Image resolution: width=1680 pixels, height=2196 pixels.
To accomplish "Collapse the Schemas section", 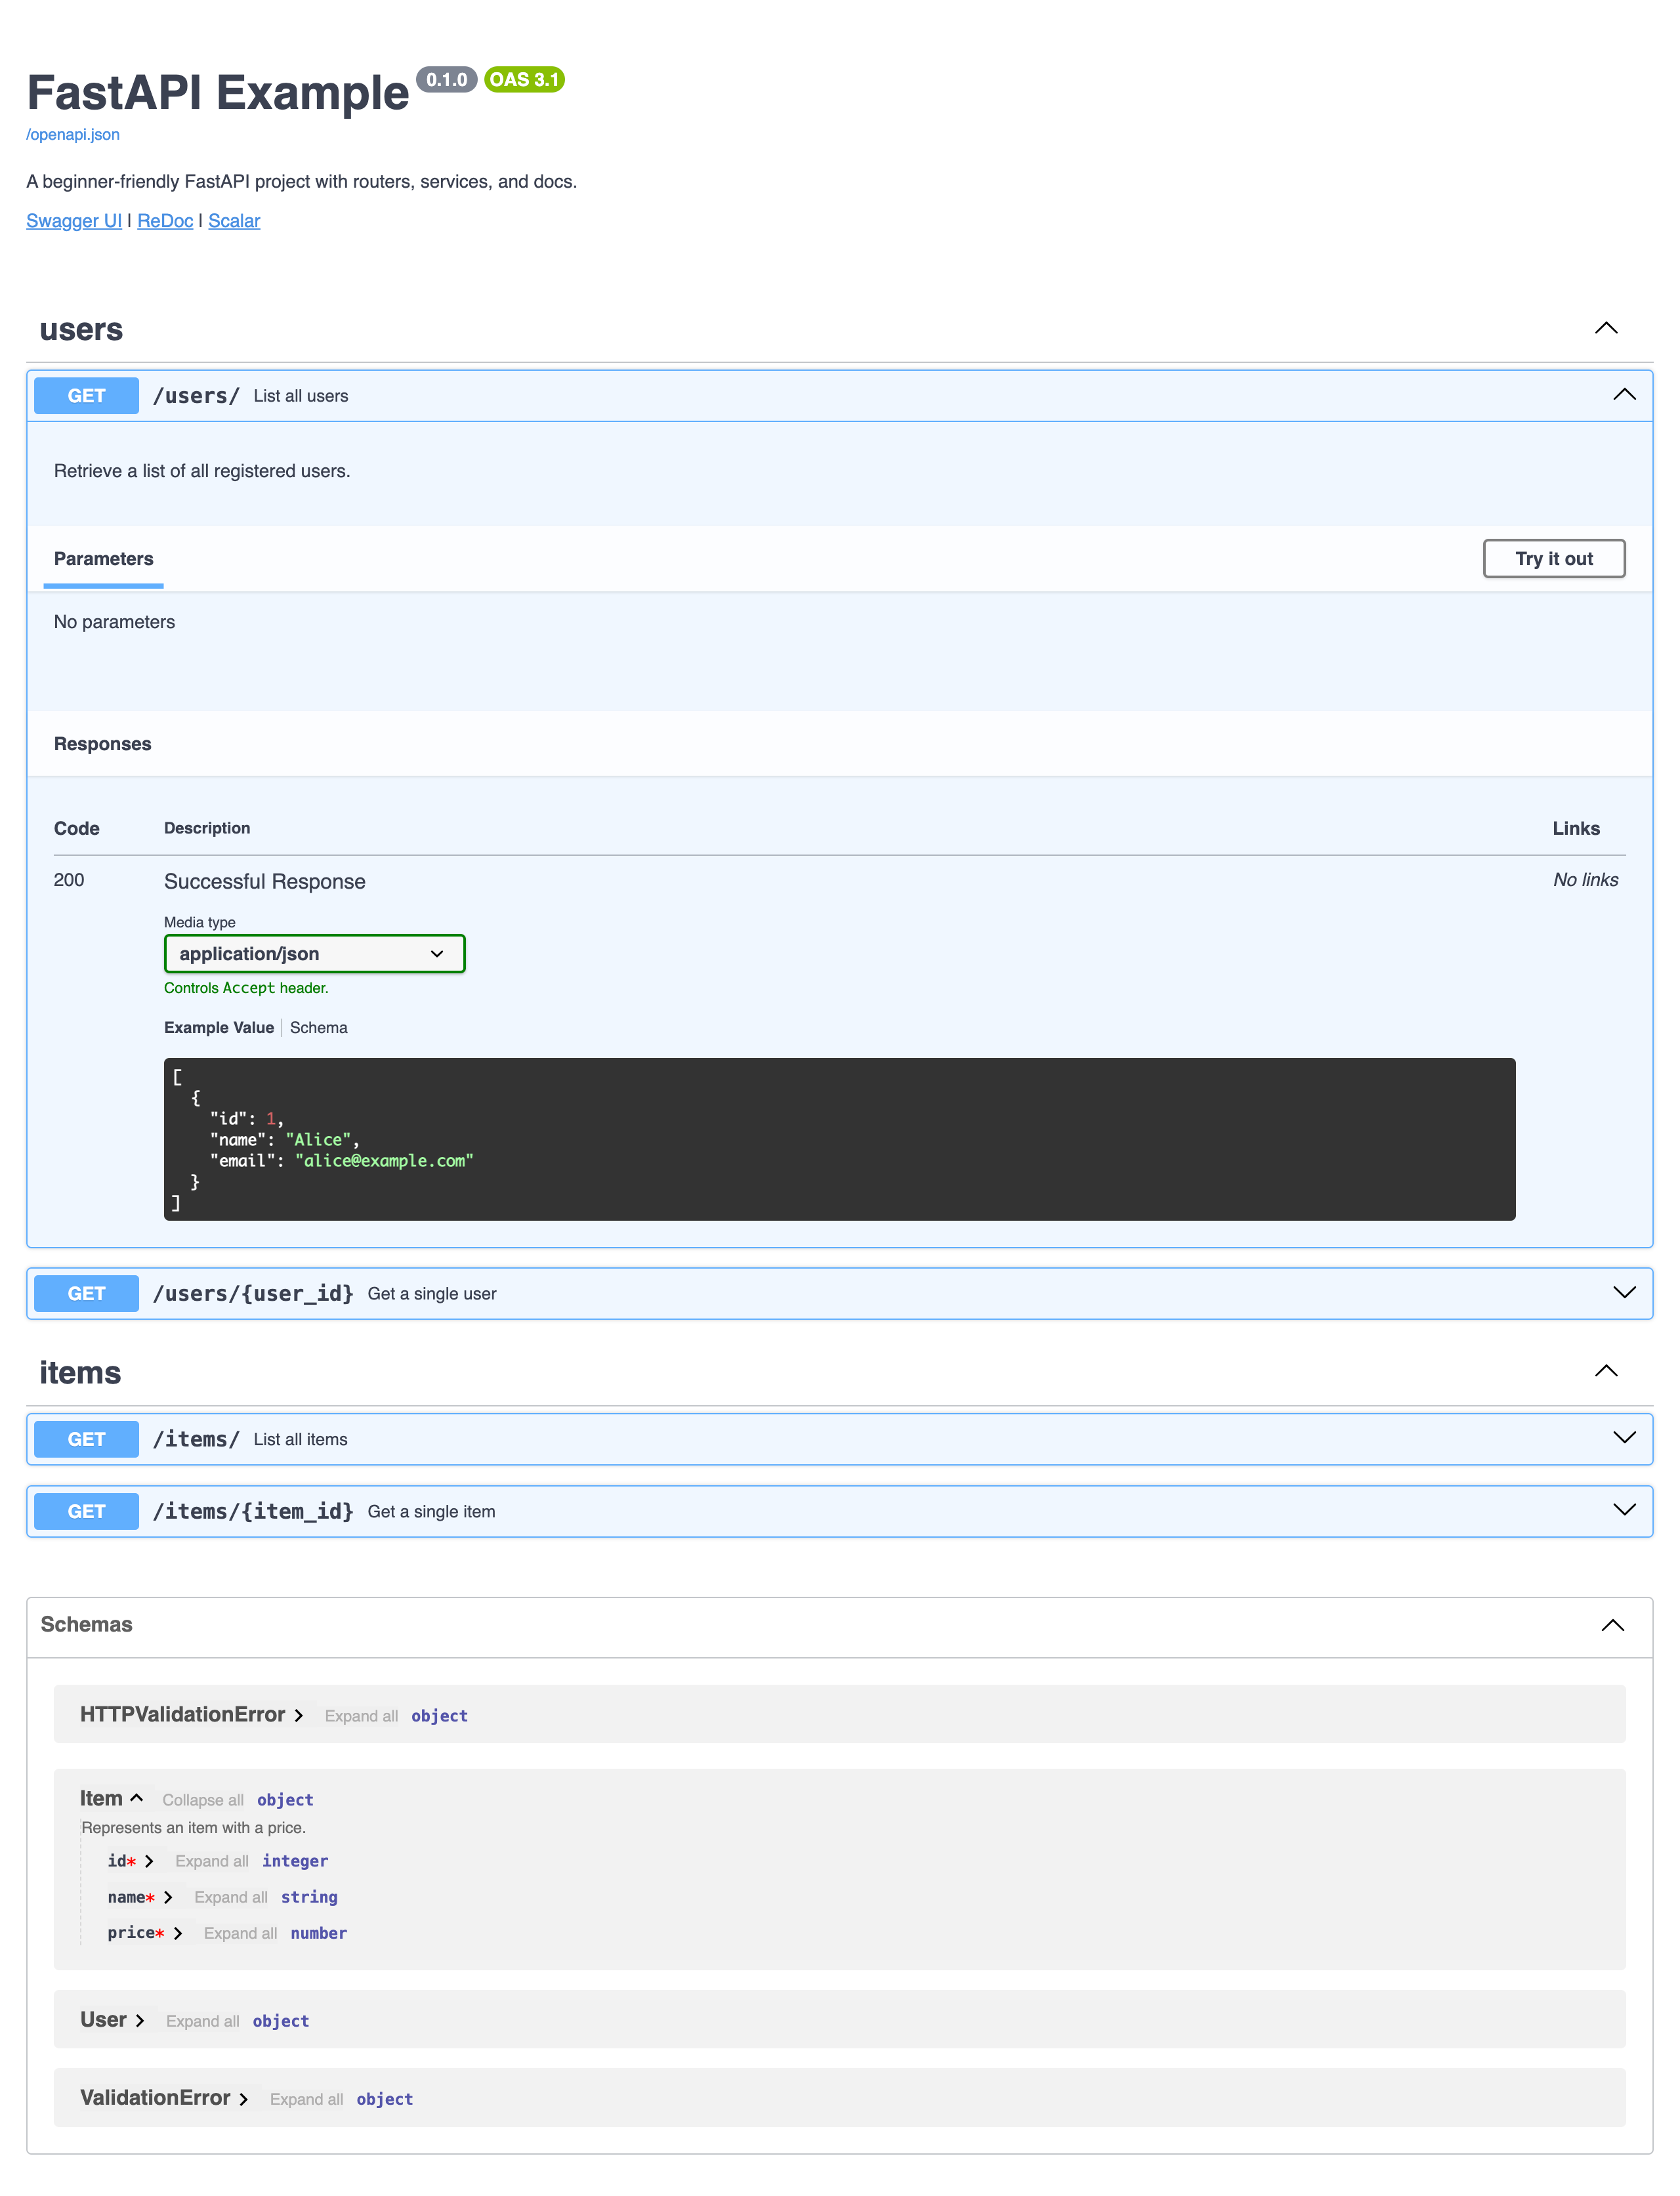I will coord(1613,1625).
